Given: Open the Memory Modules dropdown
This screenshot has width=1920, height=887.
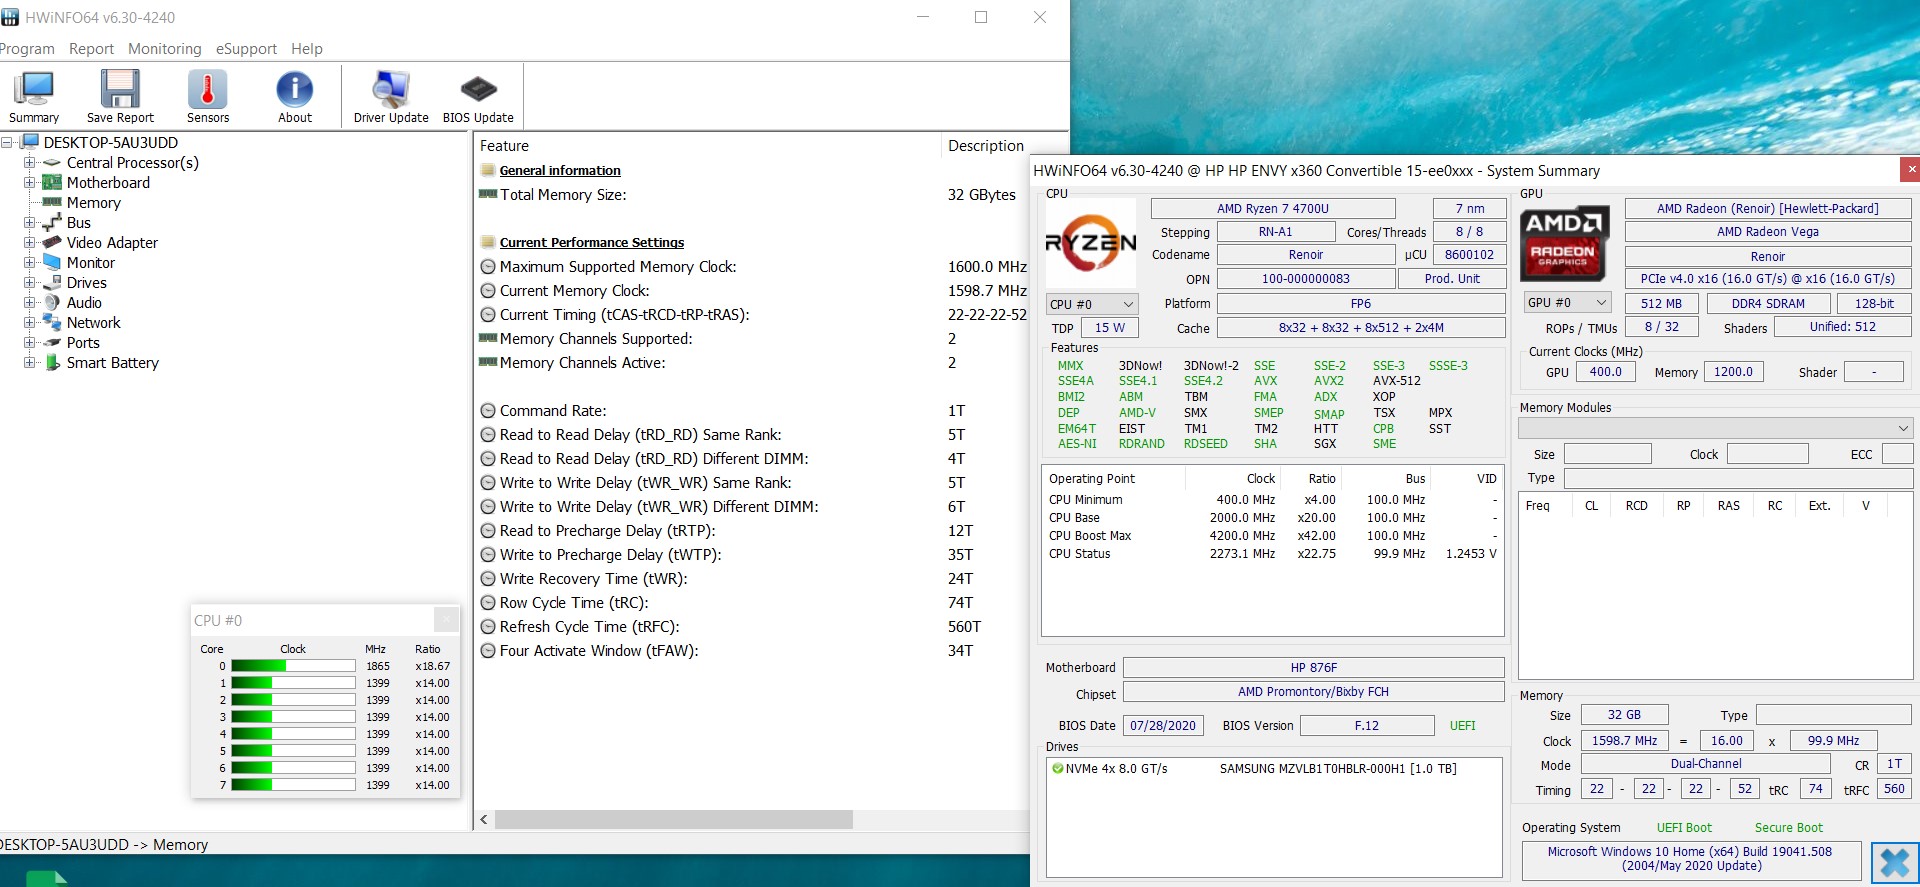Looking at the screenshot, I should [1714, 428].
